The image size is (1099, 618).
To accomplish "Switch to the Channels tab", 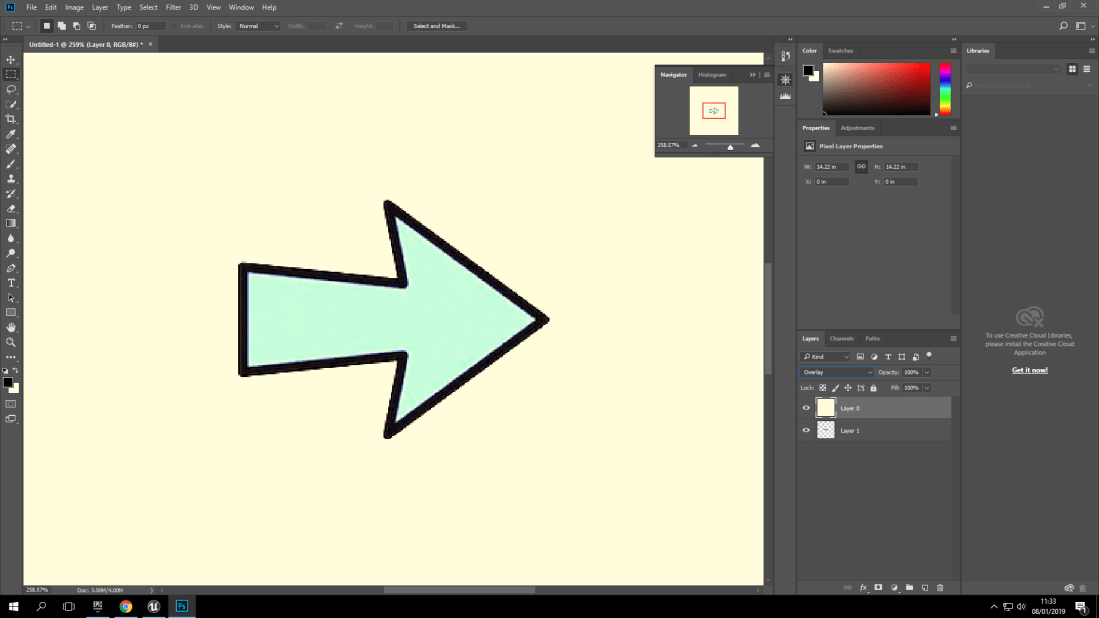I will pyautogui.click(x=842, y=339).
